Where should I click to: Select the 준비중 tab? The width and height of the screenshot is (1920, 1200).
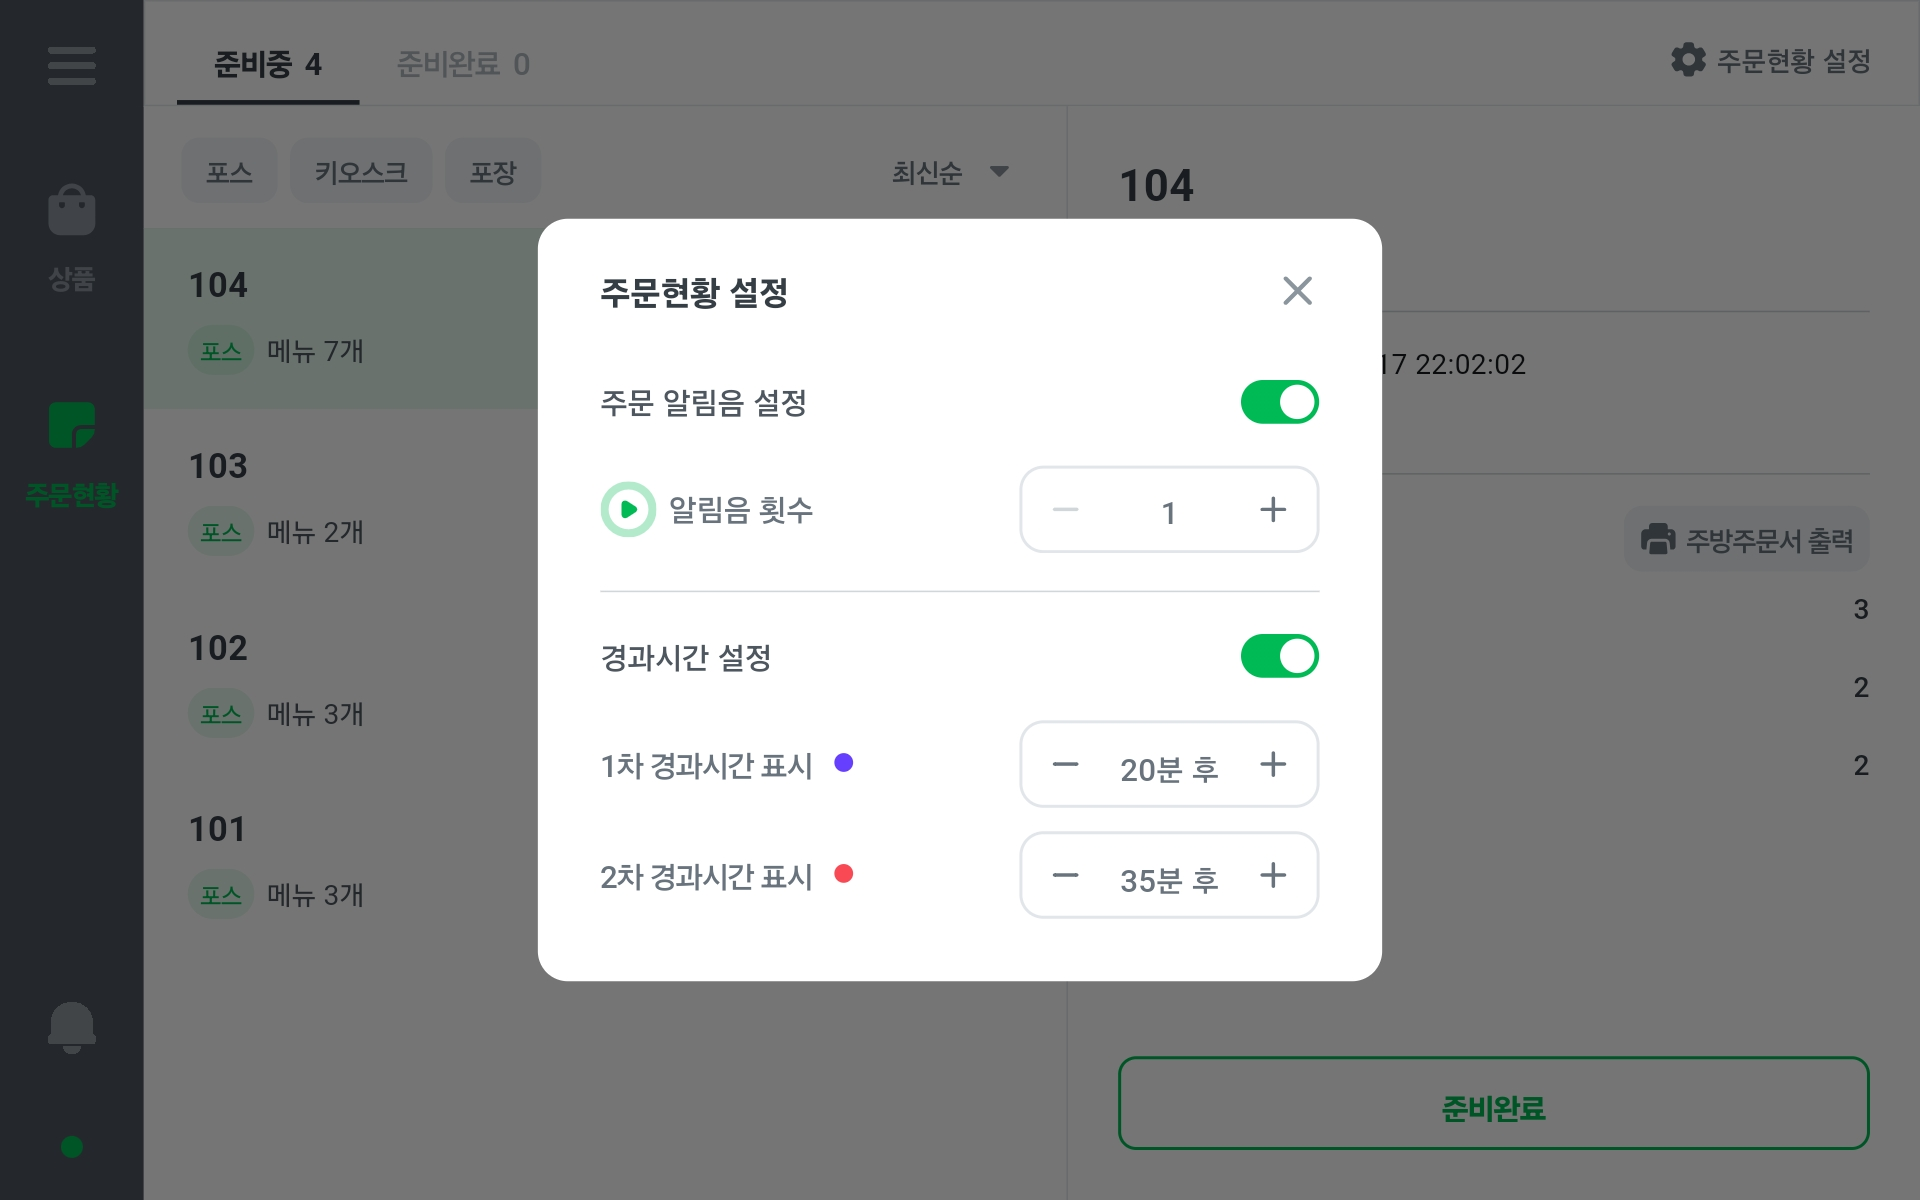point(267,64)
